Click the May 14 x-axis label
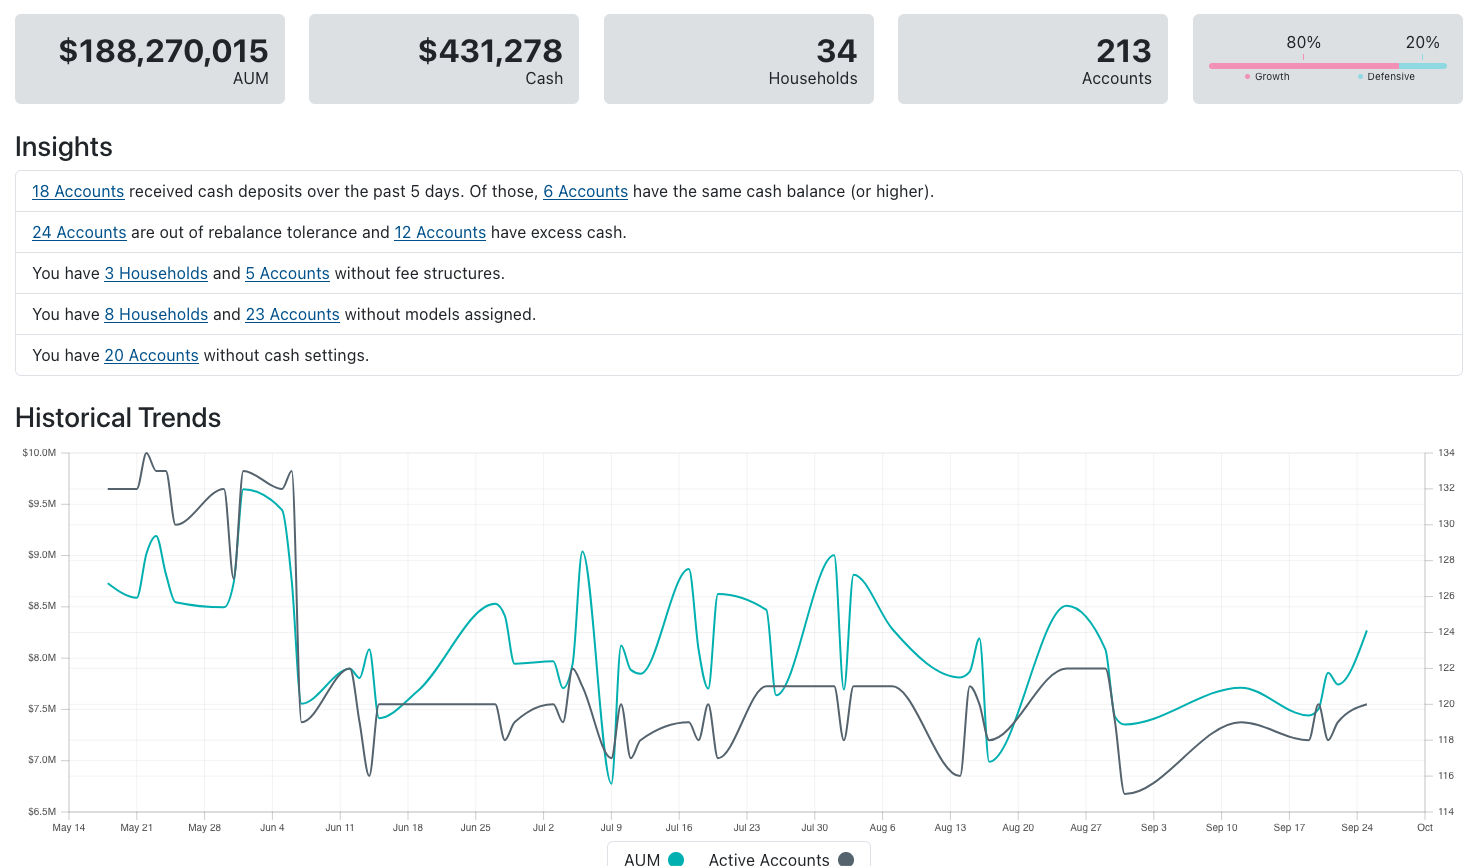 [69, 828]
